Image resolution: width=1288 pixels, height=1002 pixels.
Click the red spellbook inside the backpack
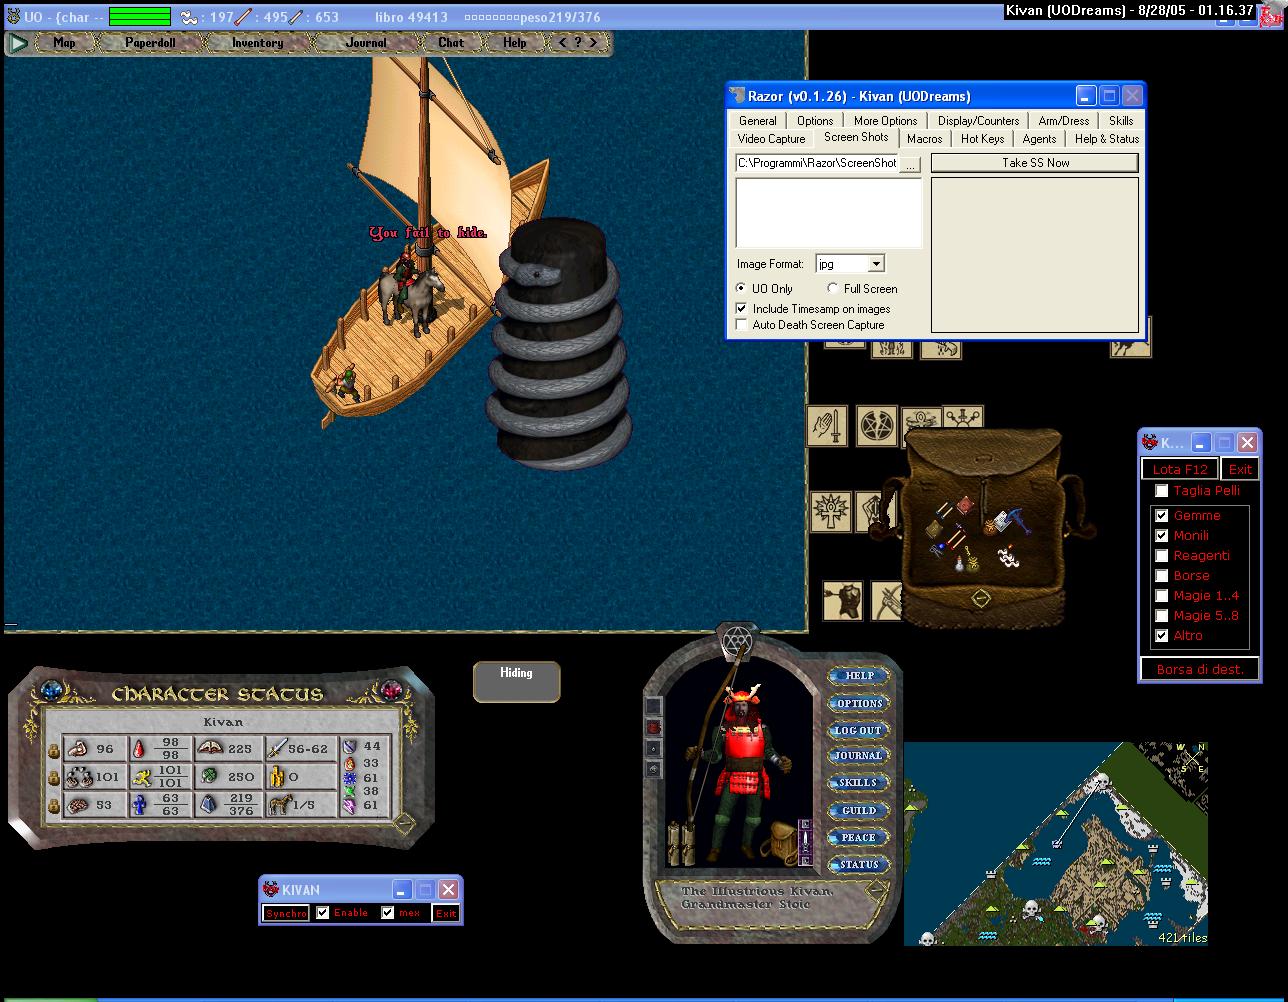click(967, 506)
